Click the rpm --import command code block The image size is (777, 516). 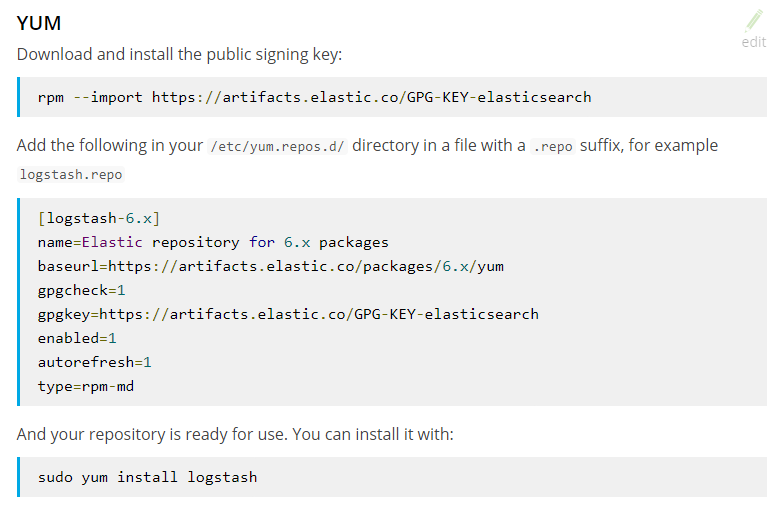coord(392,97)
